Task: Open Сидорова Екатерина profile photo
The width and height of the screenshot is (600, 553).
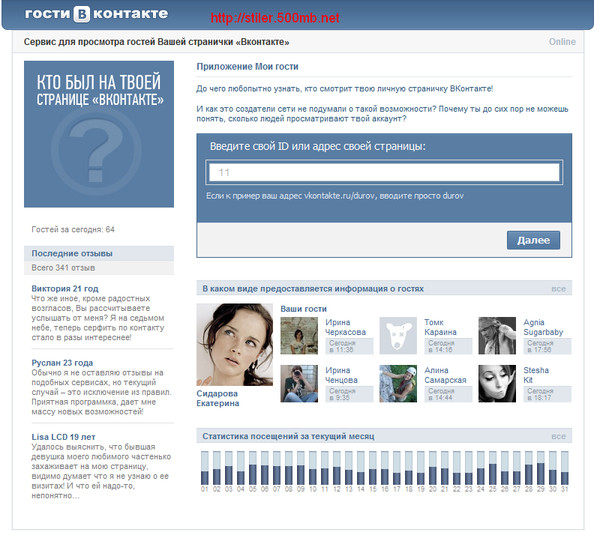Action: [235, 344]
